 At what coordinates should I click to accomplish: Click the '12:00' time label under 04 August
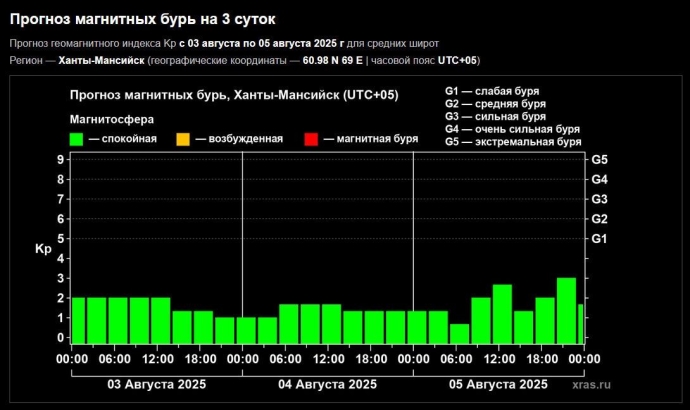(328, 359)
